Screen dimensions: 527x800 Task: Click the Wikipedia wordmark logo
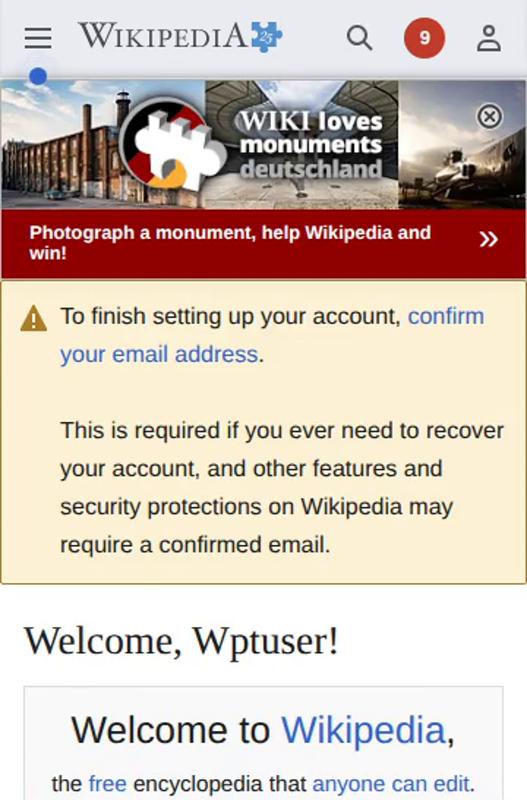162,36
